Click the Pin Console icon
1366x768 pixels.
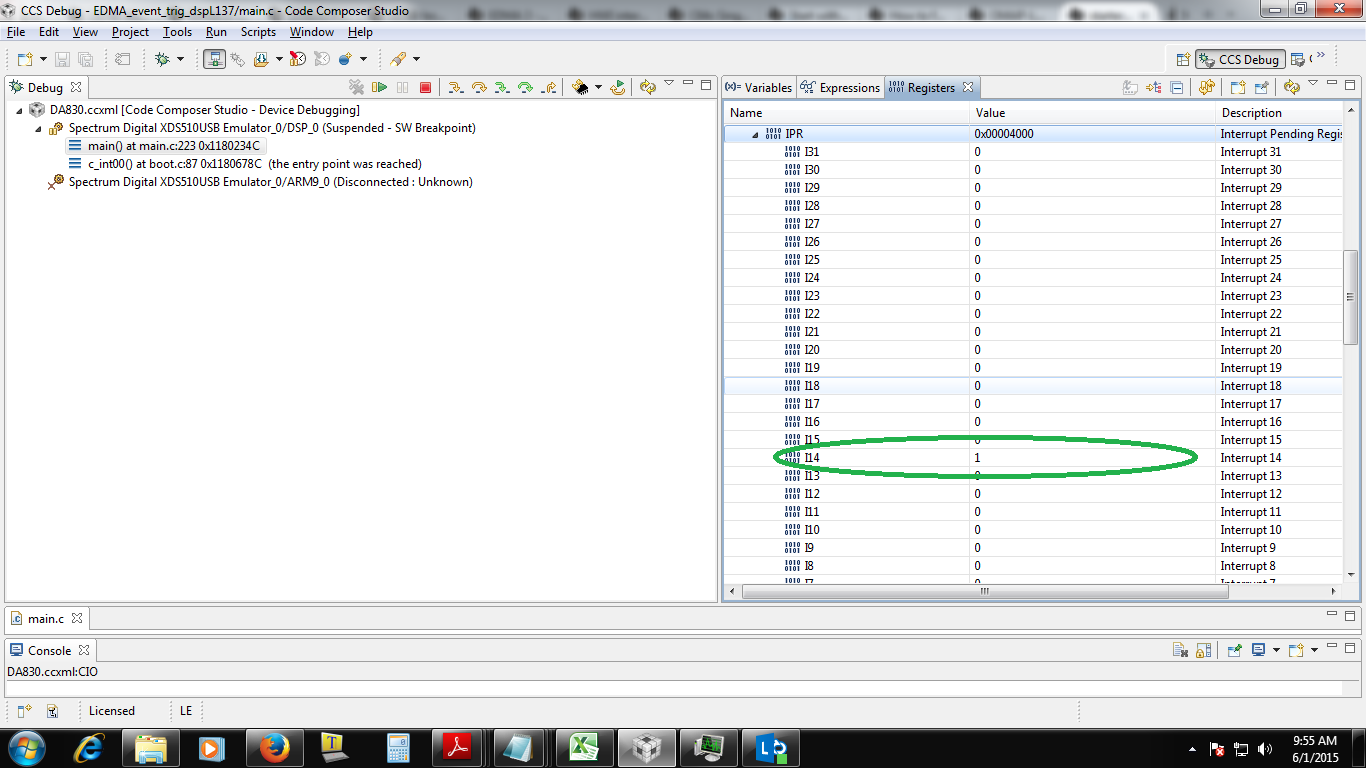(1234, 650)
